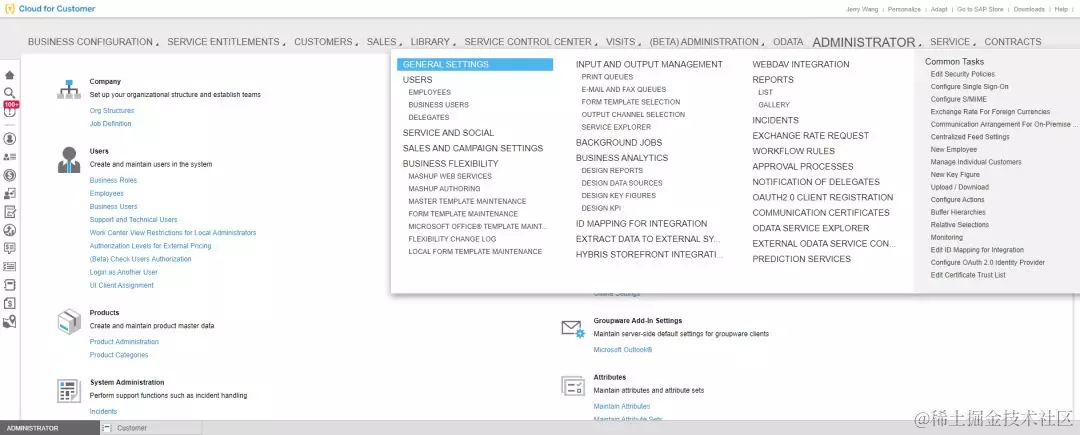Open Edit Security Policies common task
Image resolution: width=1080 pixels, height=435 pixels.
[962, 74]
